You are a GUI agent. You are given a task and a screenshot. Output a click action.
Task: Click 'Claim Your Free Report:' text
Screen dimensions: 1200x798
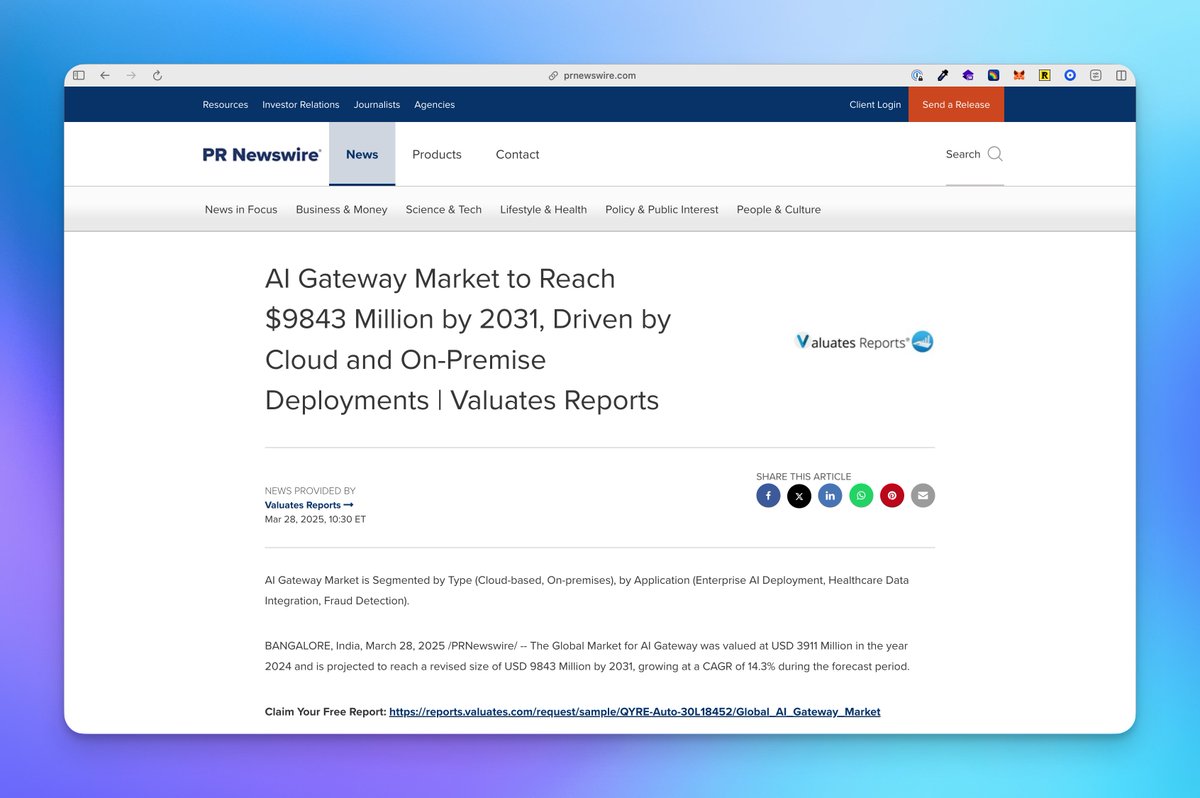[325, 712]
